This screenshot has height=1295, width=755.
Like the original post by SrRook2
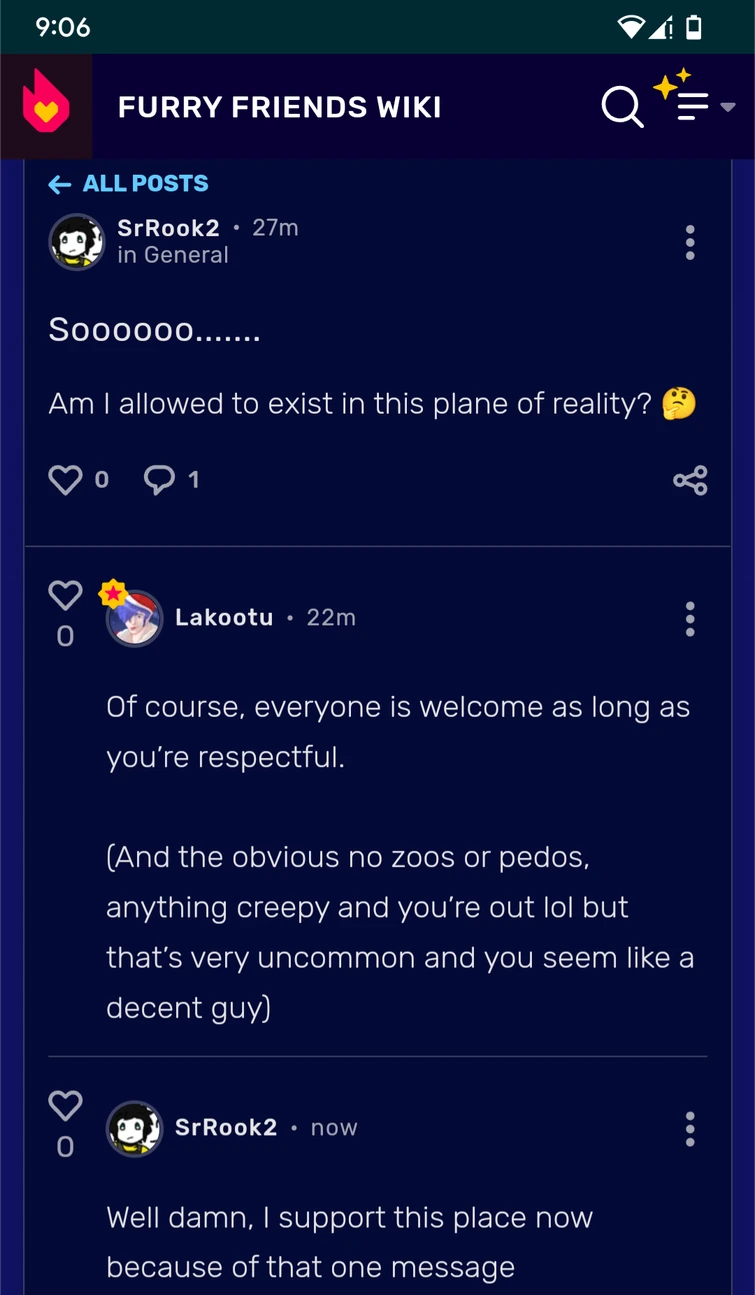66,480
